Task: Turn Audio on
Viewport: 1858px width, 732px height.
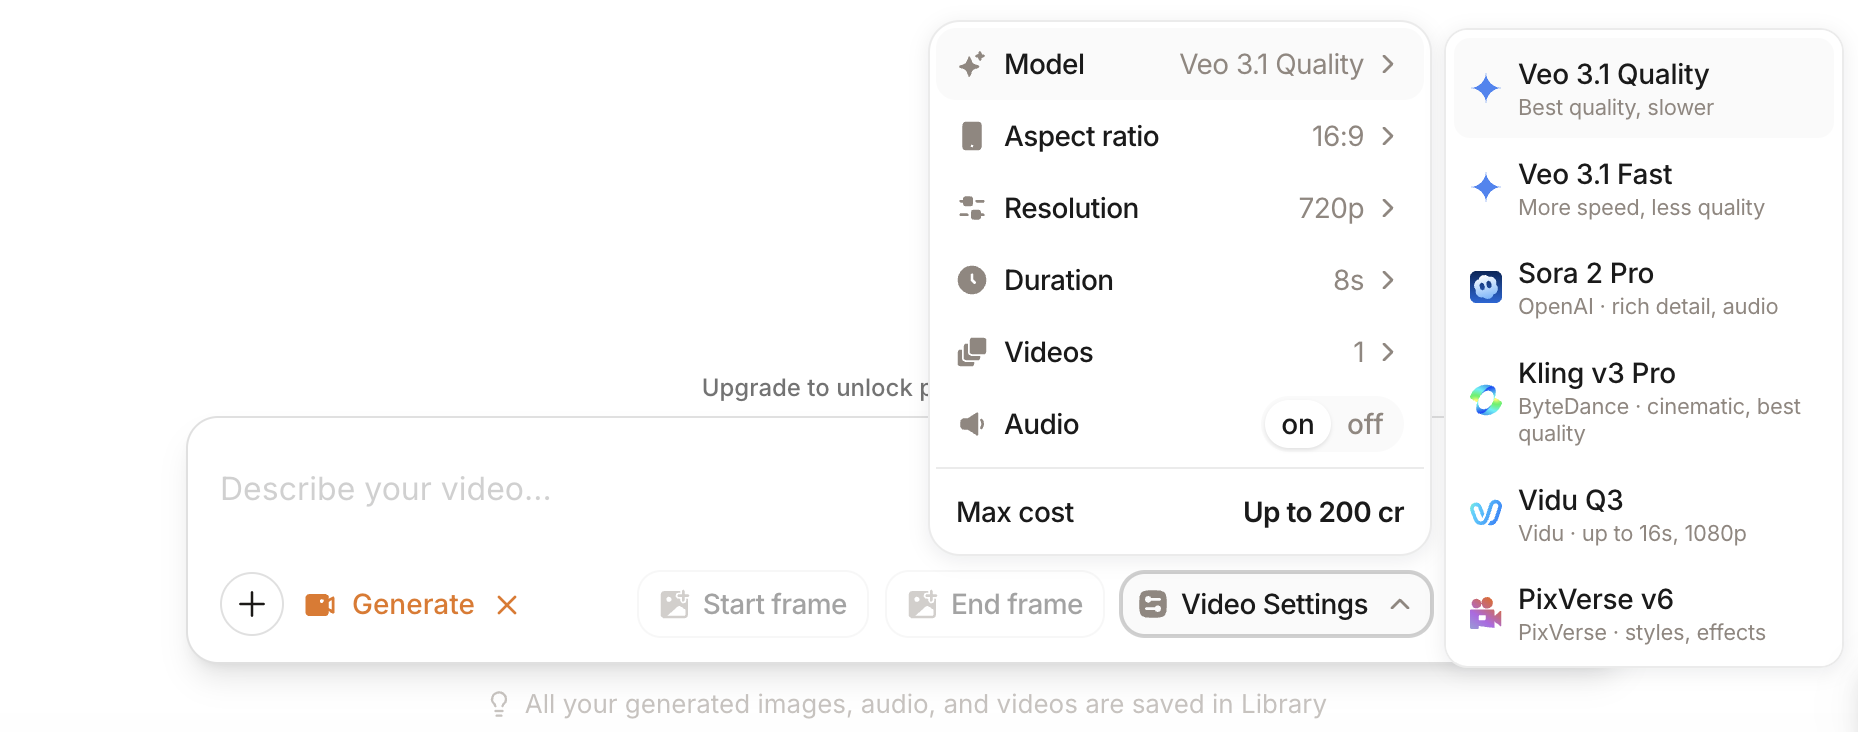Action: tap(1296, 424)
